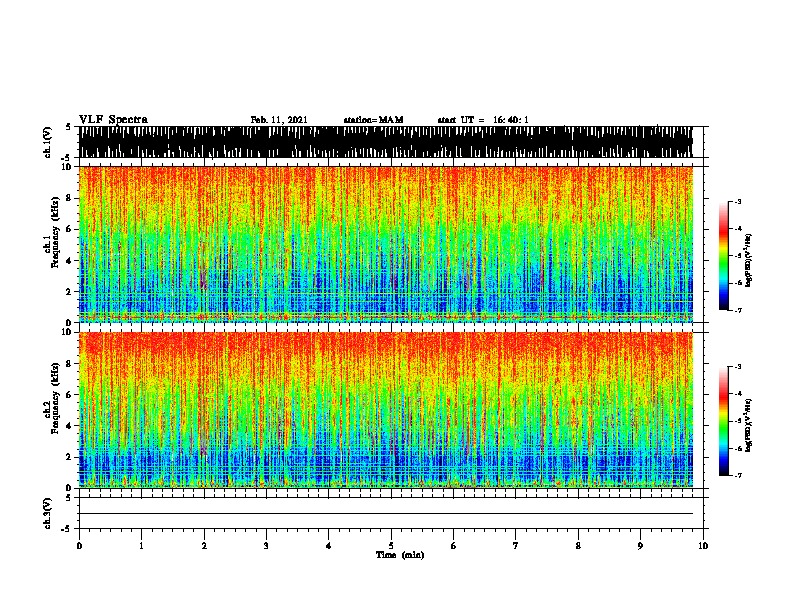
Task: Click the "9" minute tick label on time axis
Action: tap(640, 546)
